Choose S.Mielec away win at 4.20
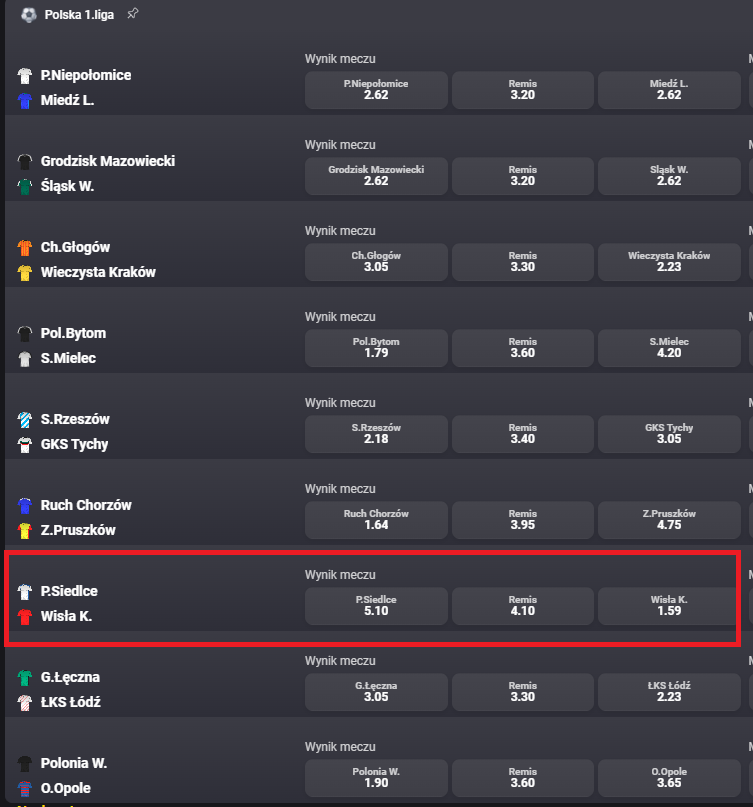The height and width of the screenshot is (807, 753). (669, 348)
